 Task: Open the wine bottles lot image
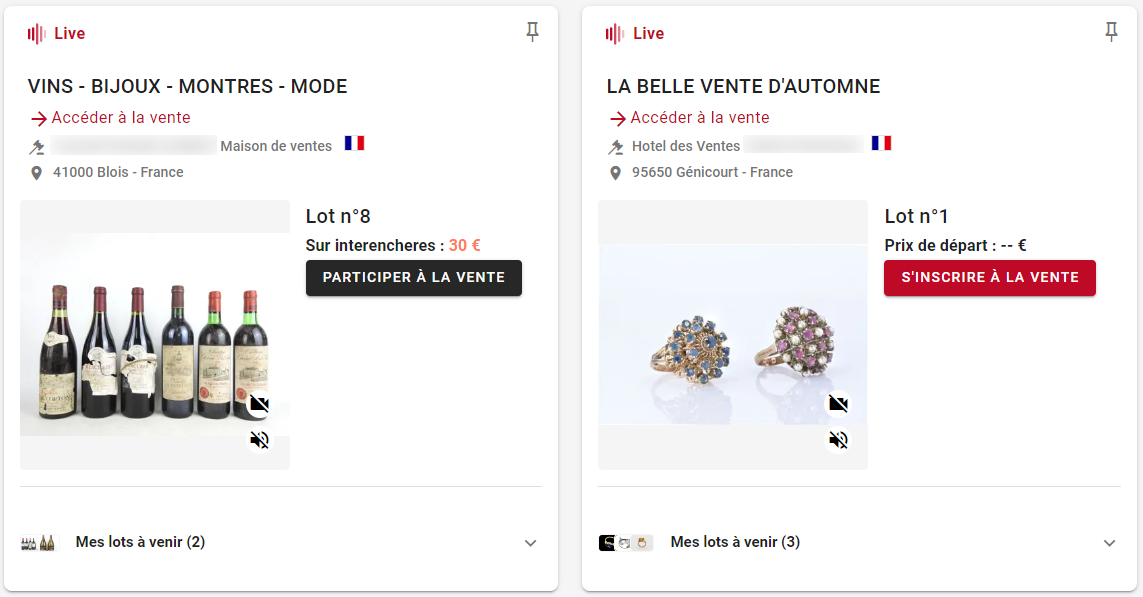pyautogui.click(x=155, y=335)
